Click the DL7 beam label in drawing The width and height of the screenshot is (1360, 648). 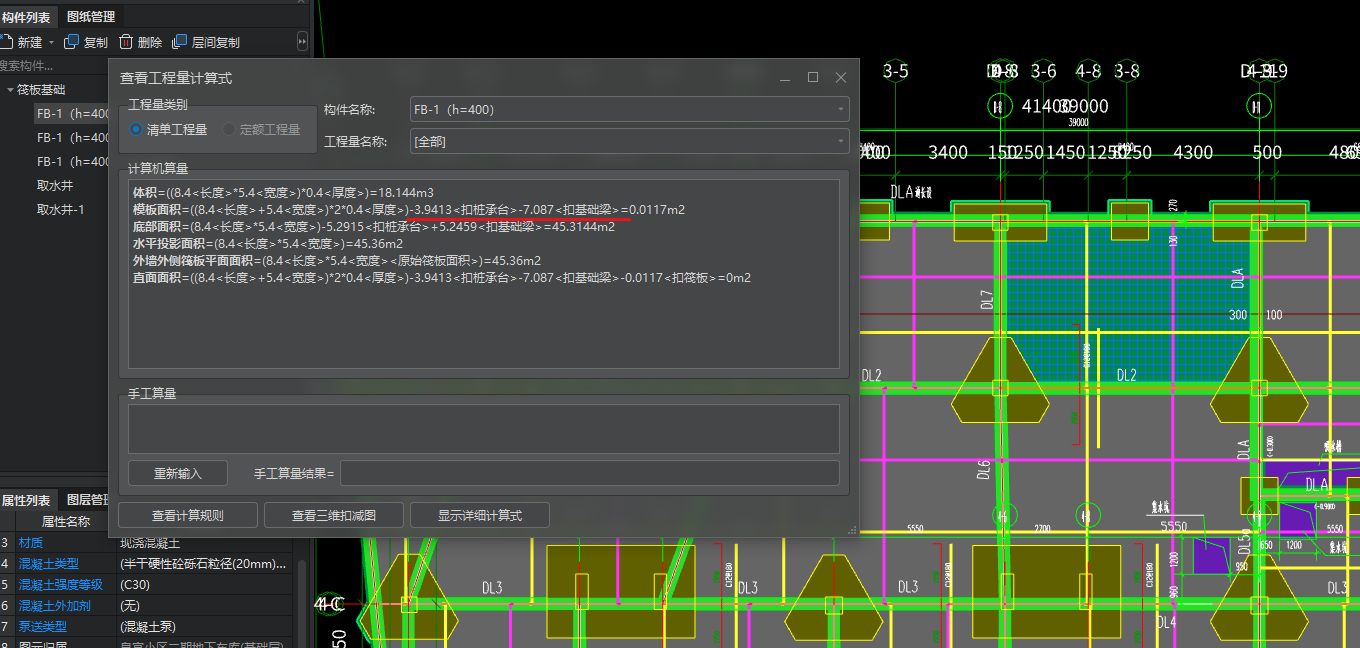tap(987, 299)
